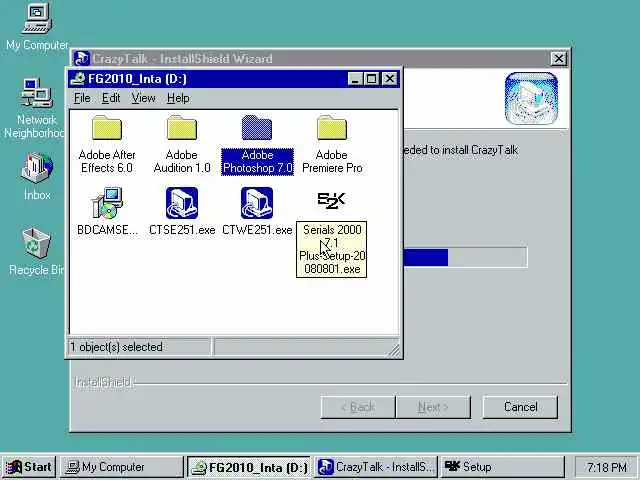
Task: Open the View menu
Action: click(143, 98)
